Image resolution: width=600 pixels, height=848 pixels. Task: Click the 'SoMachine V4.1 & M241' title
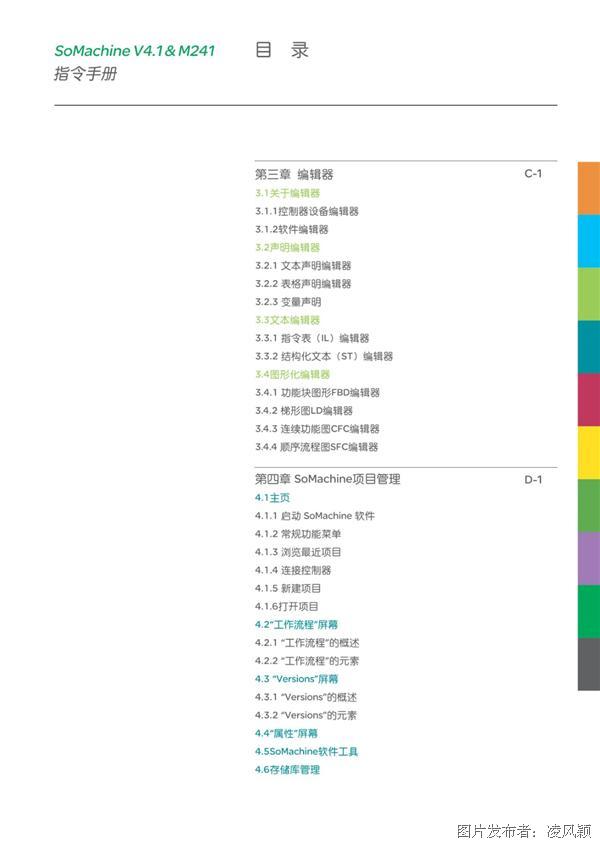pos(134,51)
